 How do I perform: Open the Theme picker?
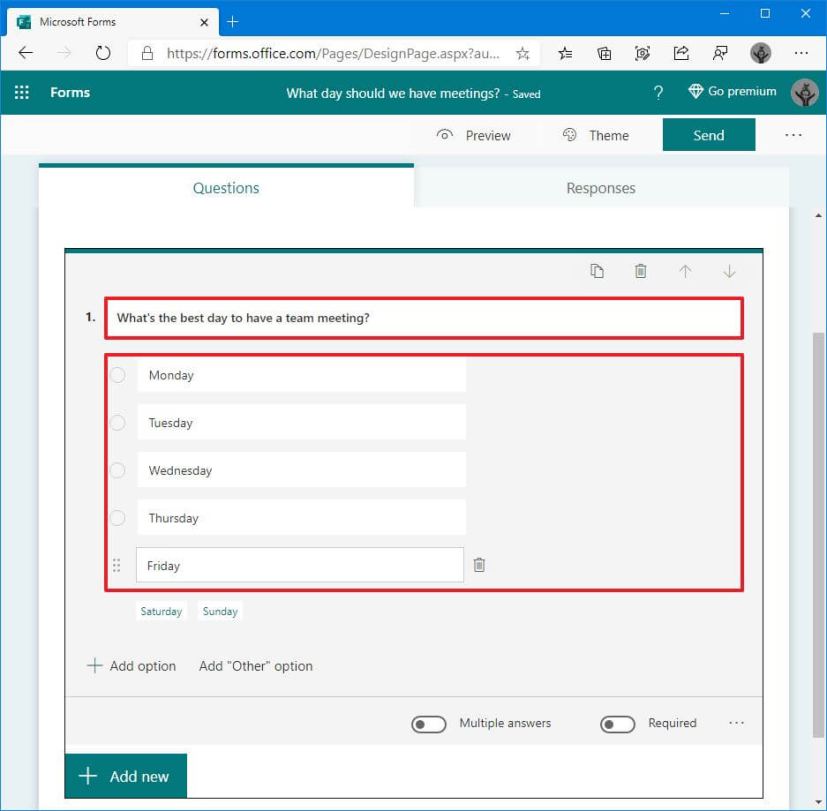(x=595, y=136)
